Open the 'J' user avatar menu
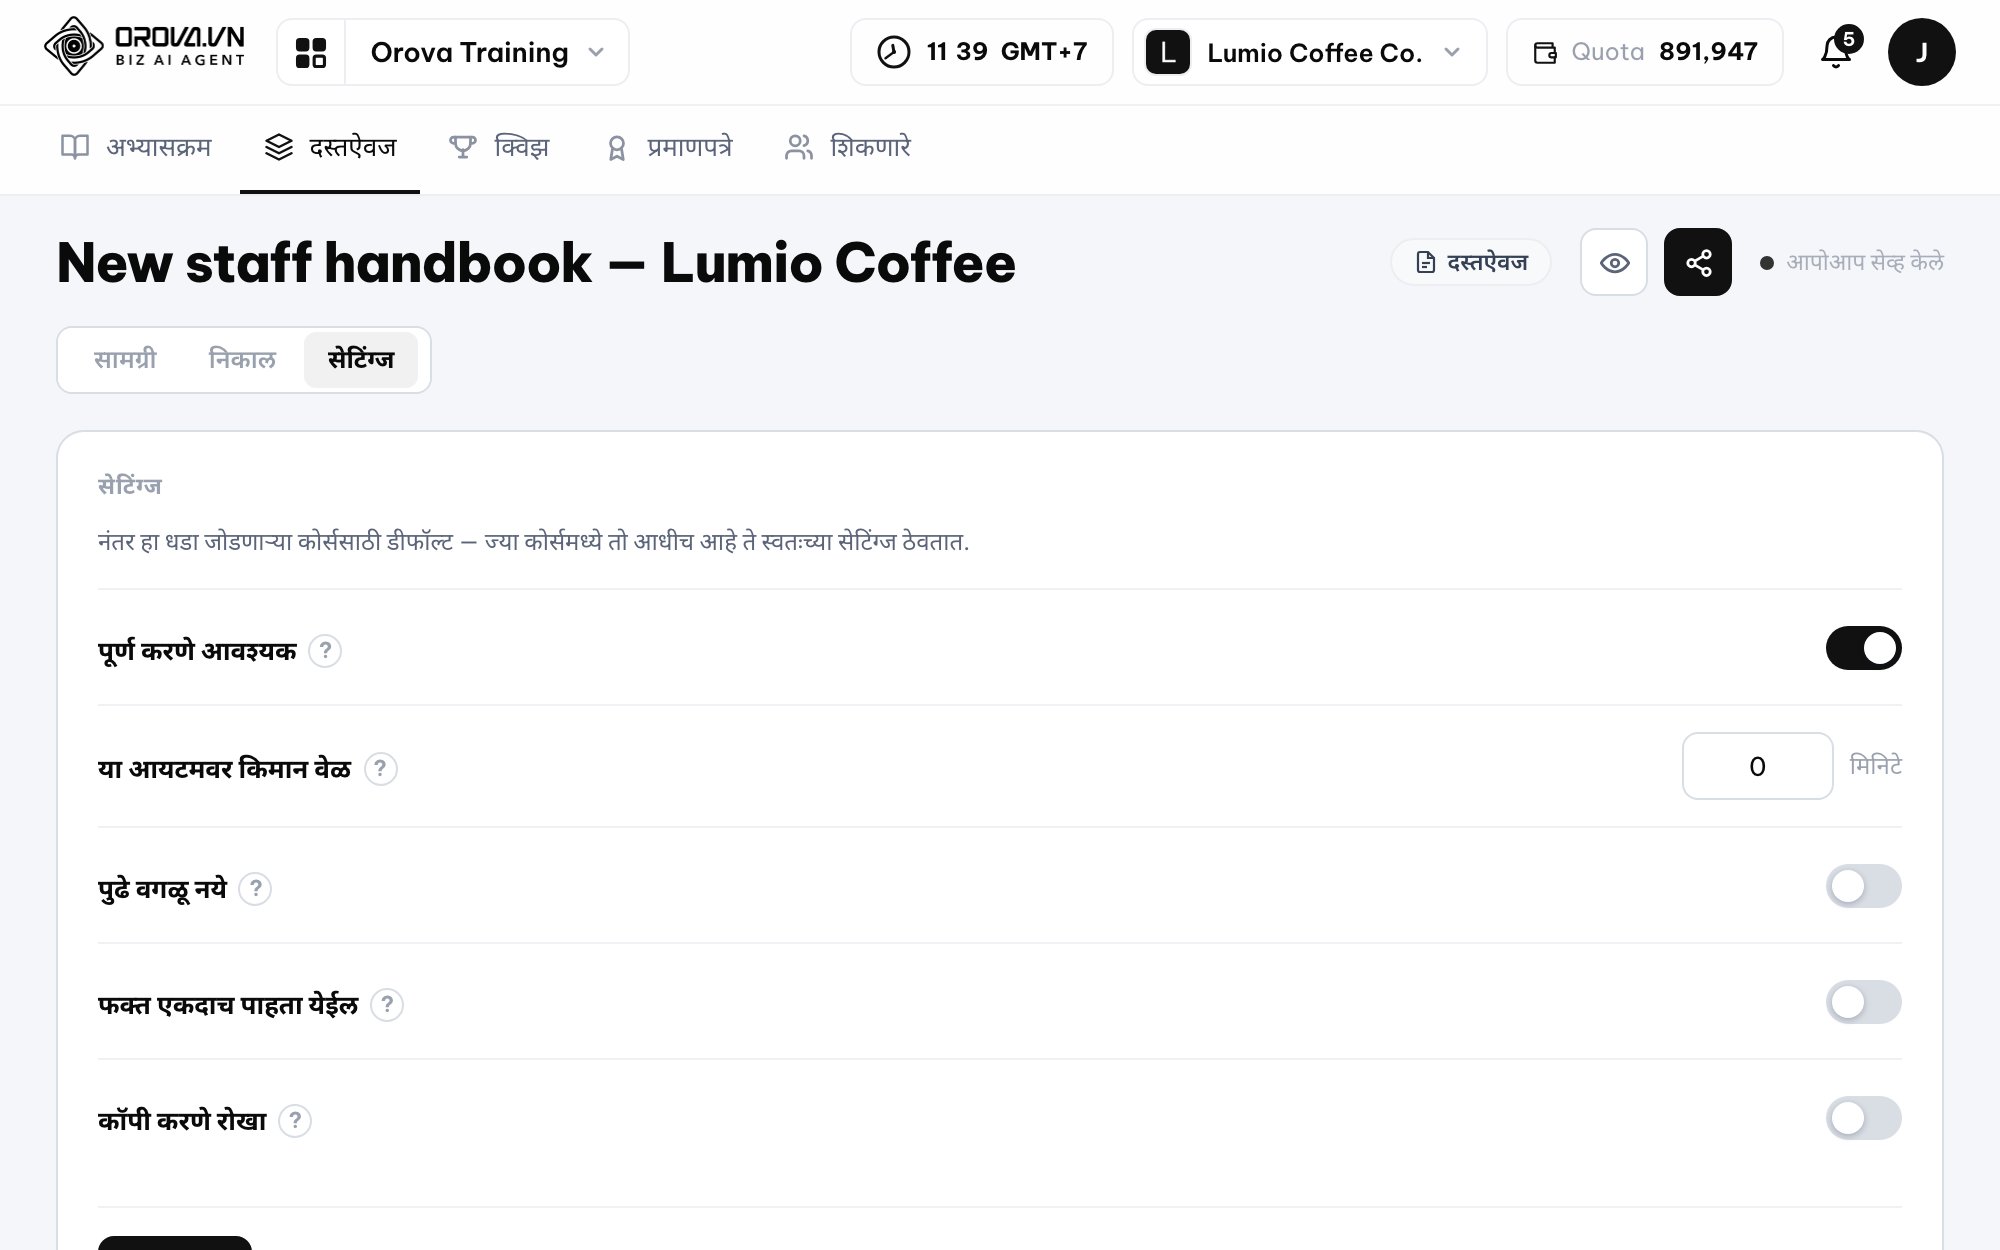The image size is (2000, 1250). tap(1921, 52)
